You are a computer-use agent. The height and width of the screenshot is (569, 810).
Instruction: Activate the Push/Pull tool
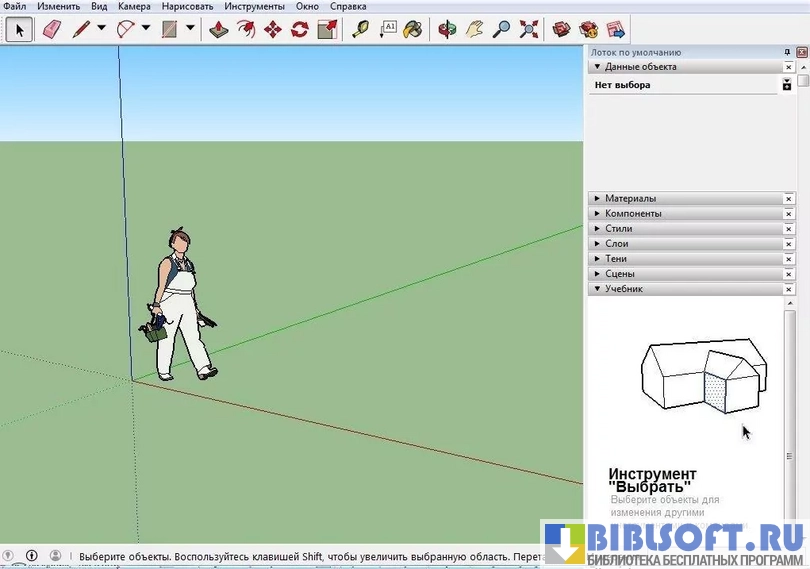(220, 29)
